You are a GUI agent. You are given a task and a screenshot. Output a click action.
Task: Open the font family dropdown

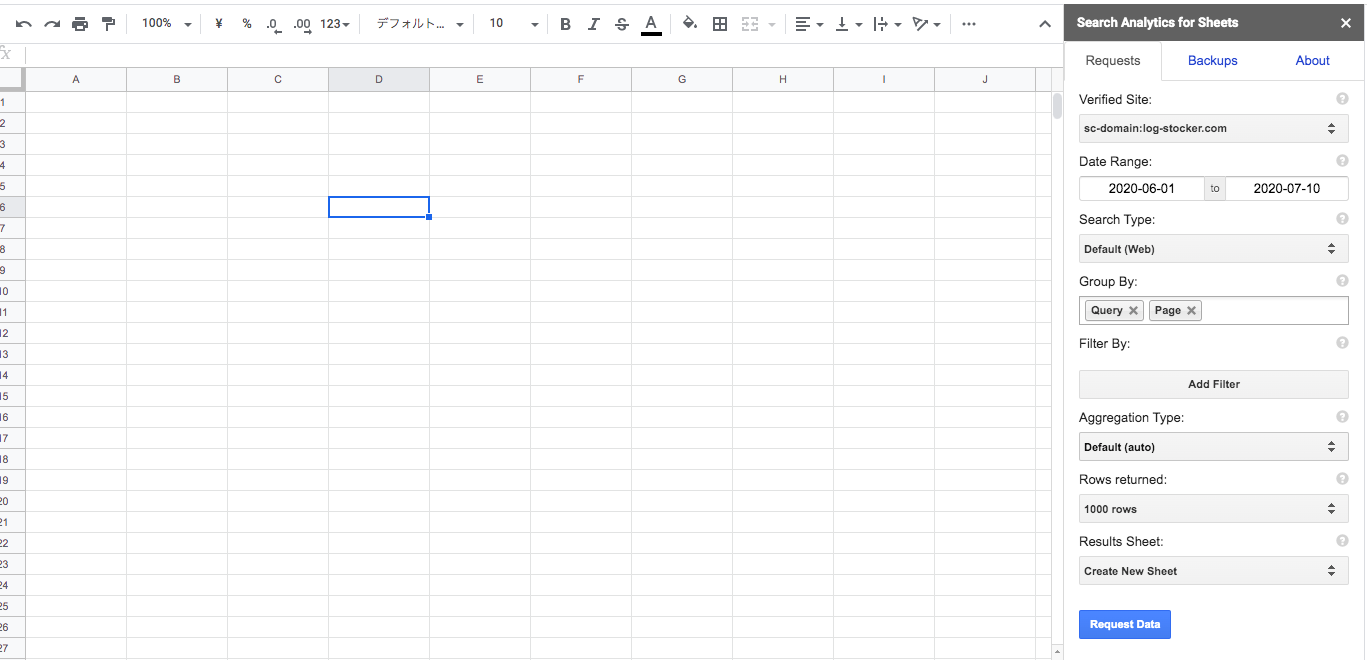[x=420, y=24]
